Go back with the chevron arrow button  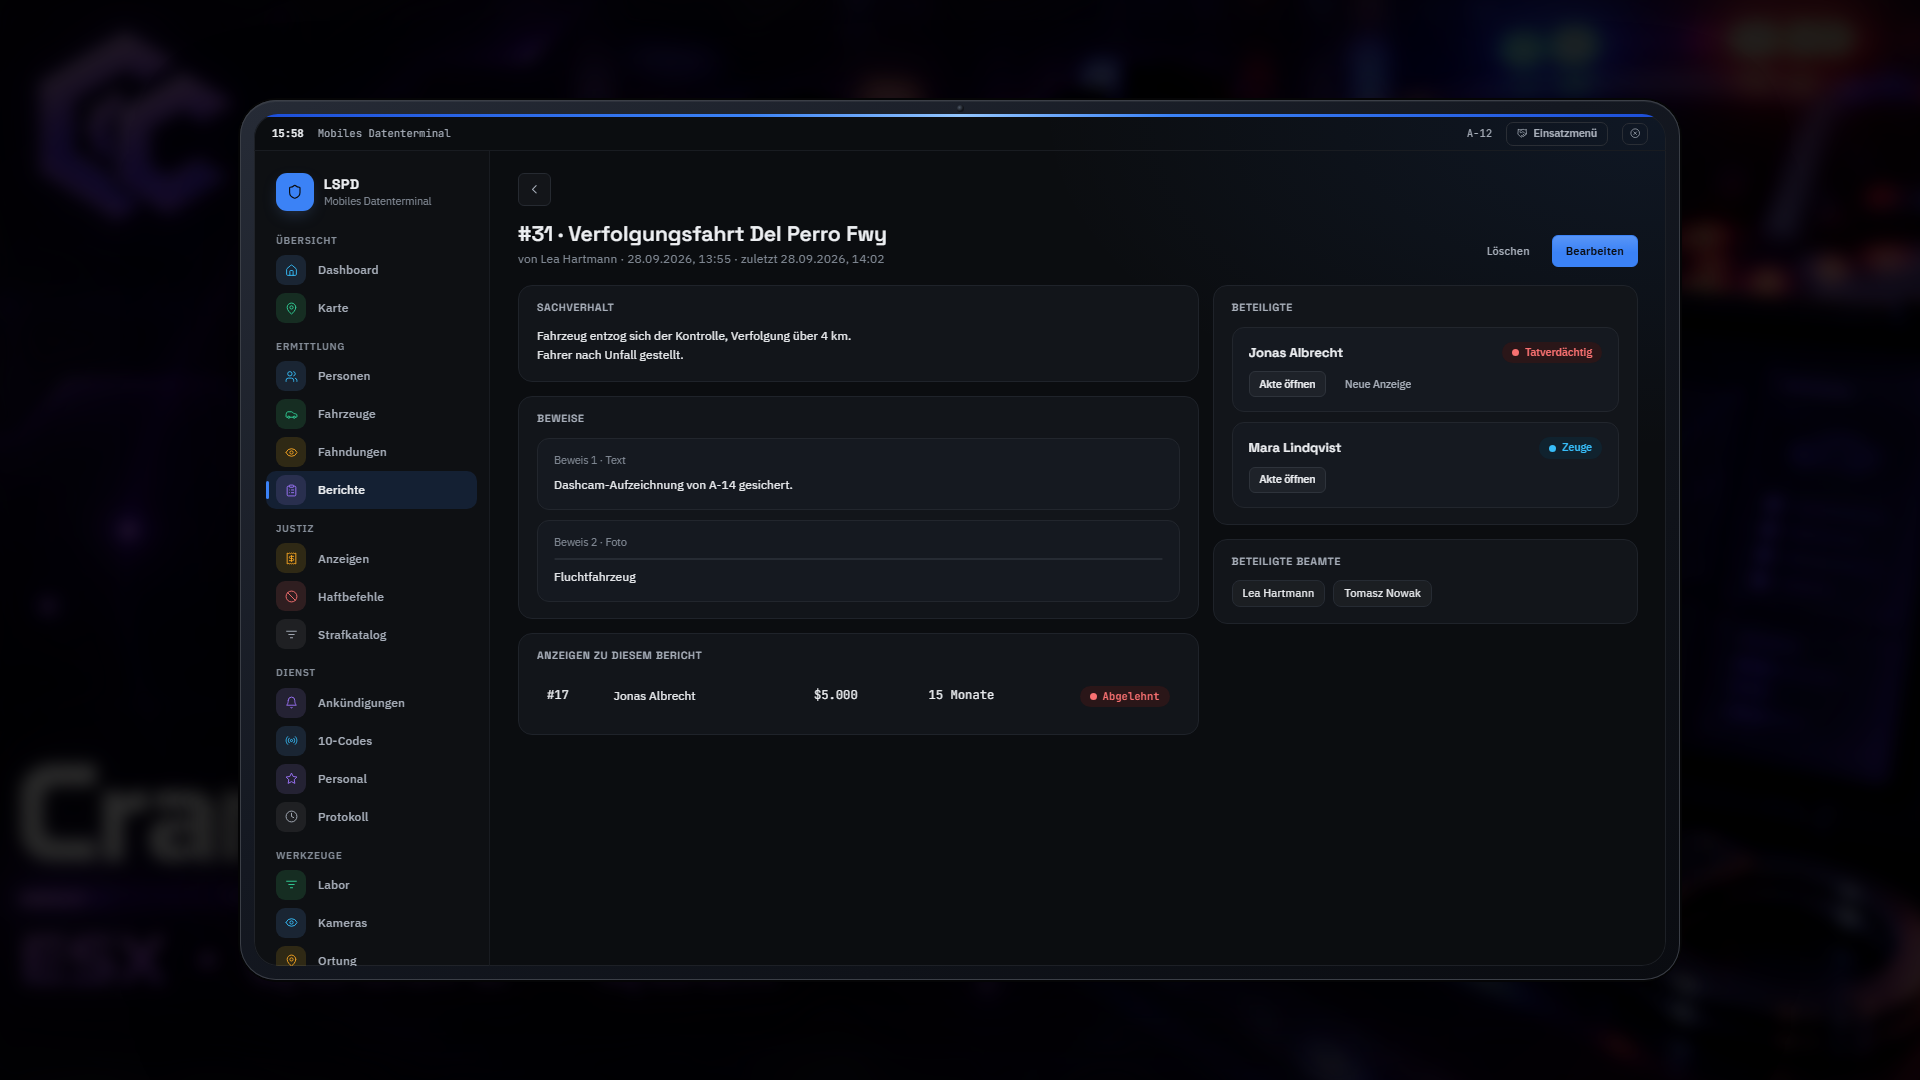534,189
